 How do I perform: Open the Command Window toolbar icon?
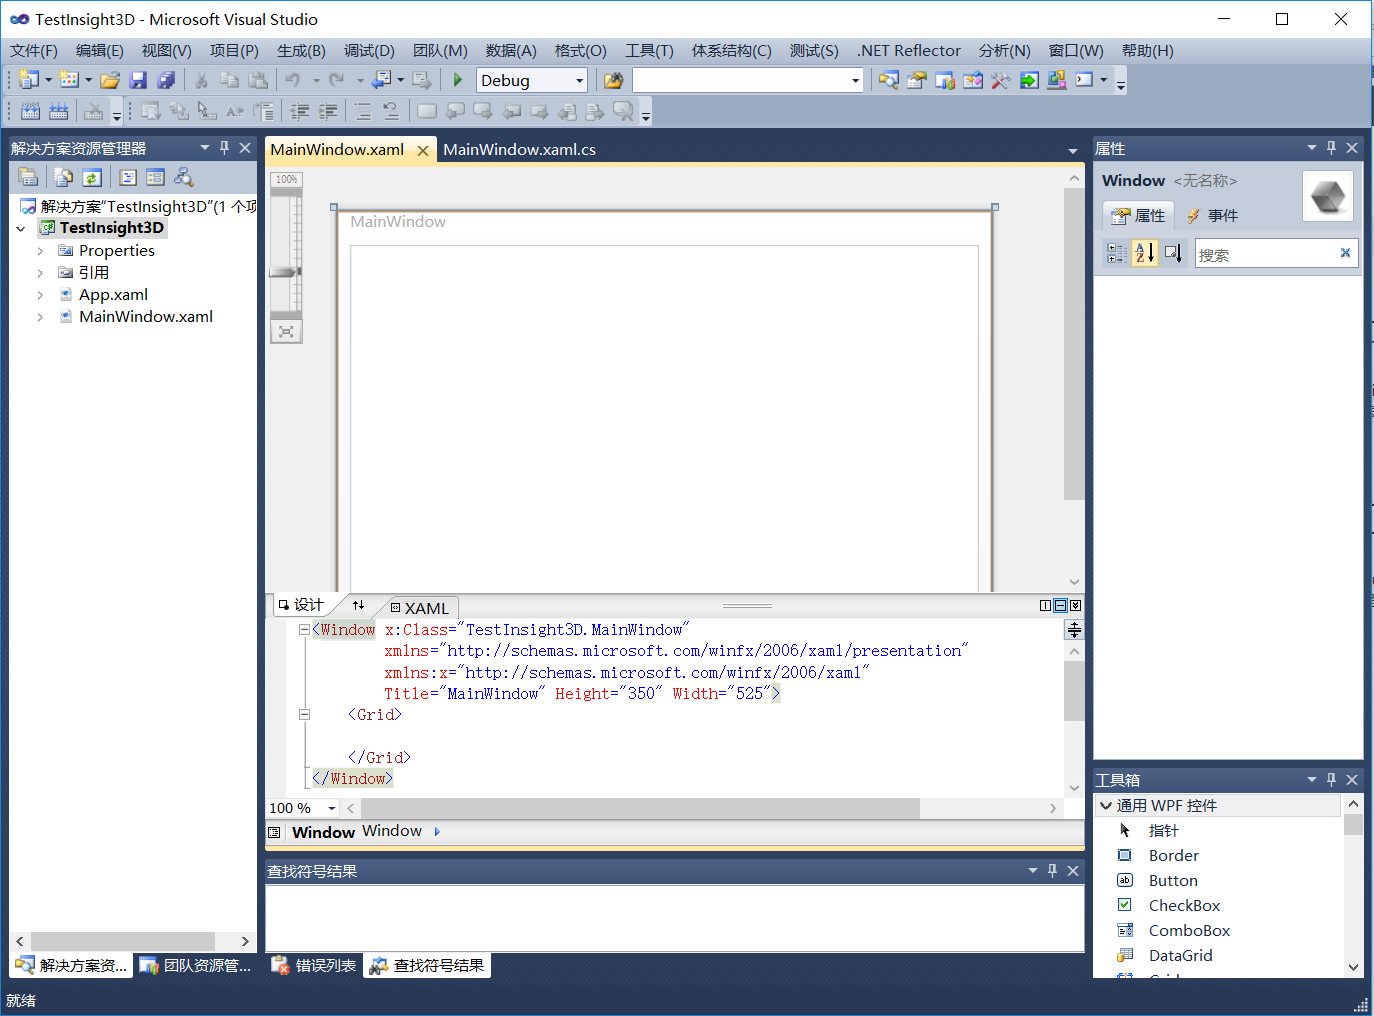coord(1085,80)
